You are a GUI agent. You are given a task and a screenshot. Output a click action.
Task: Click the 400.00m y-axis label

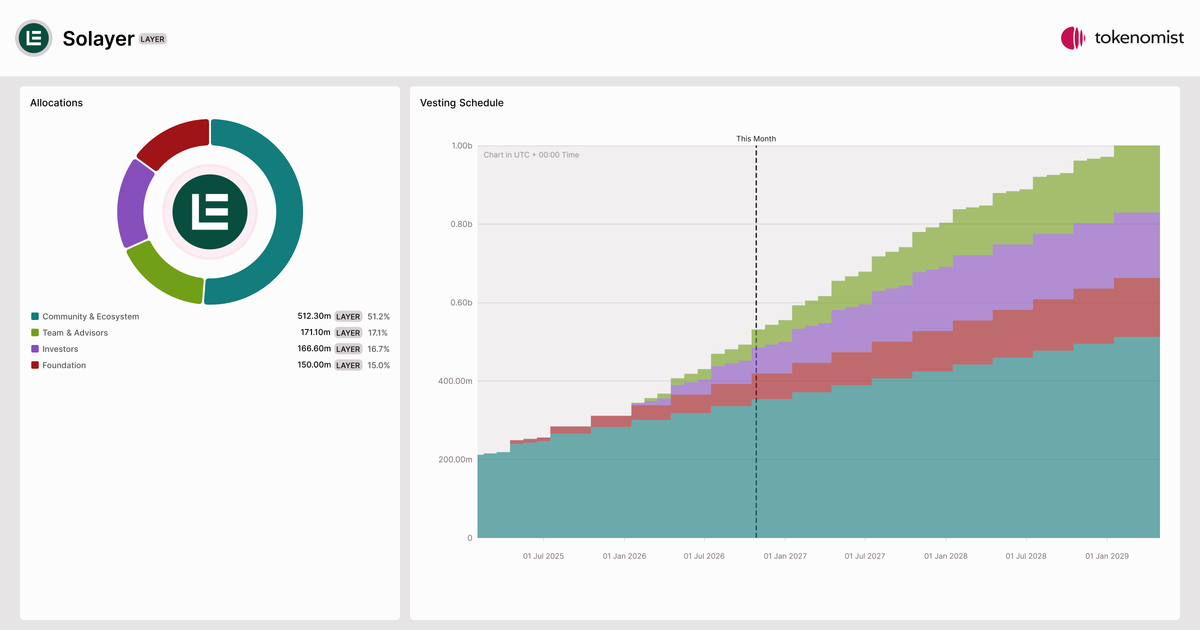click(x=455, y=381)
